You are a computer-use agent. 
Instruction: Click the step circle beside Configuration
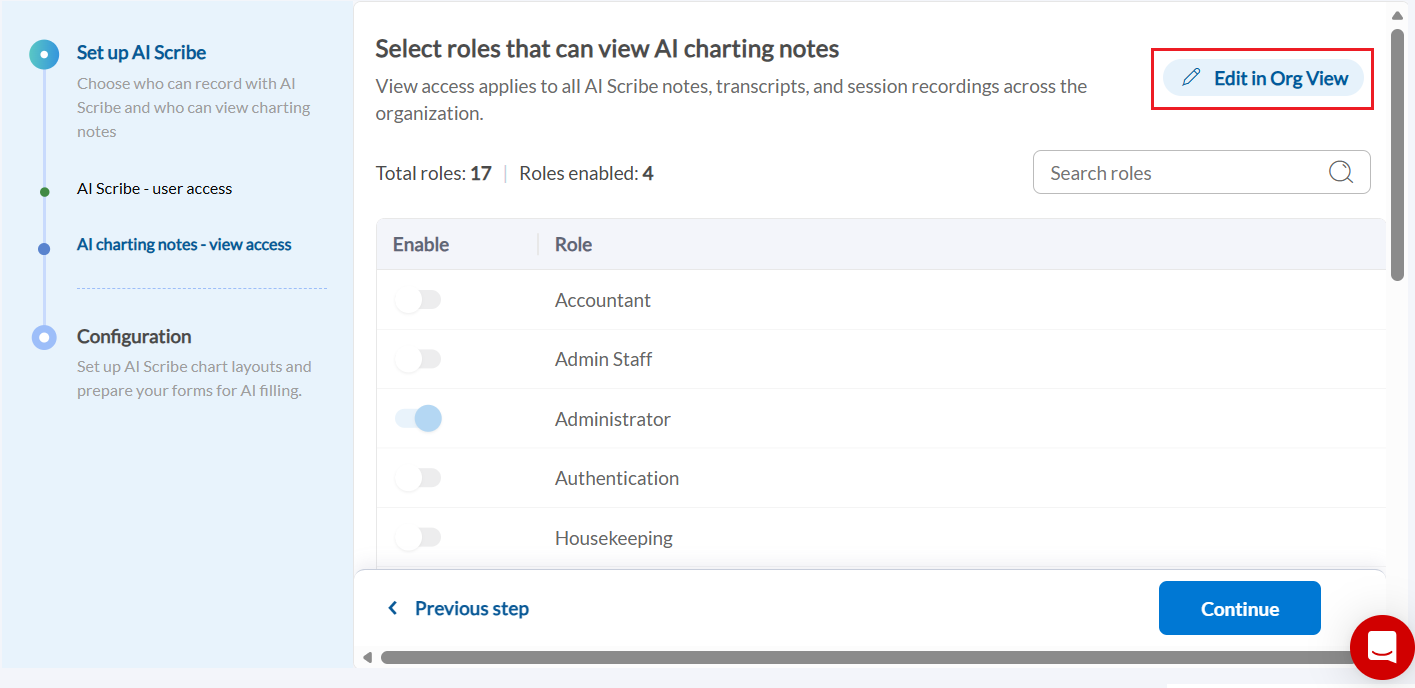click(44, 337)
